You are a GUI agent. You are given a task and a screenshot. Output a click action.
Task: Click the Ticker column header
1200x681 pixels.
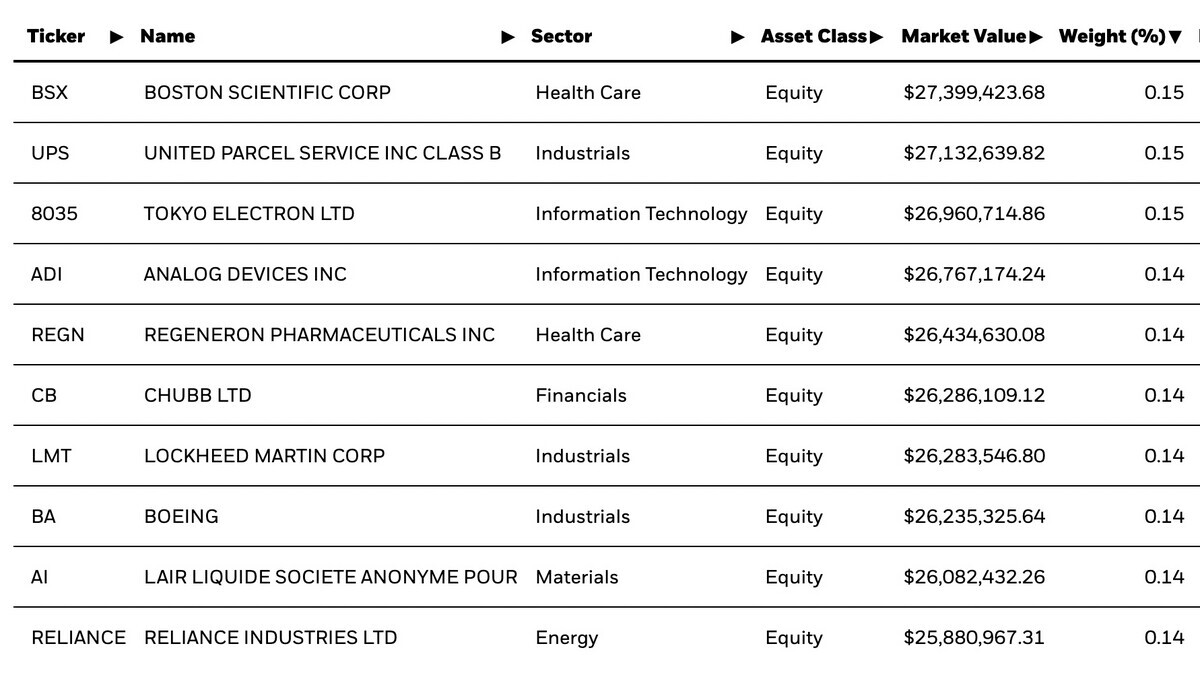click(x=56, y=36)
